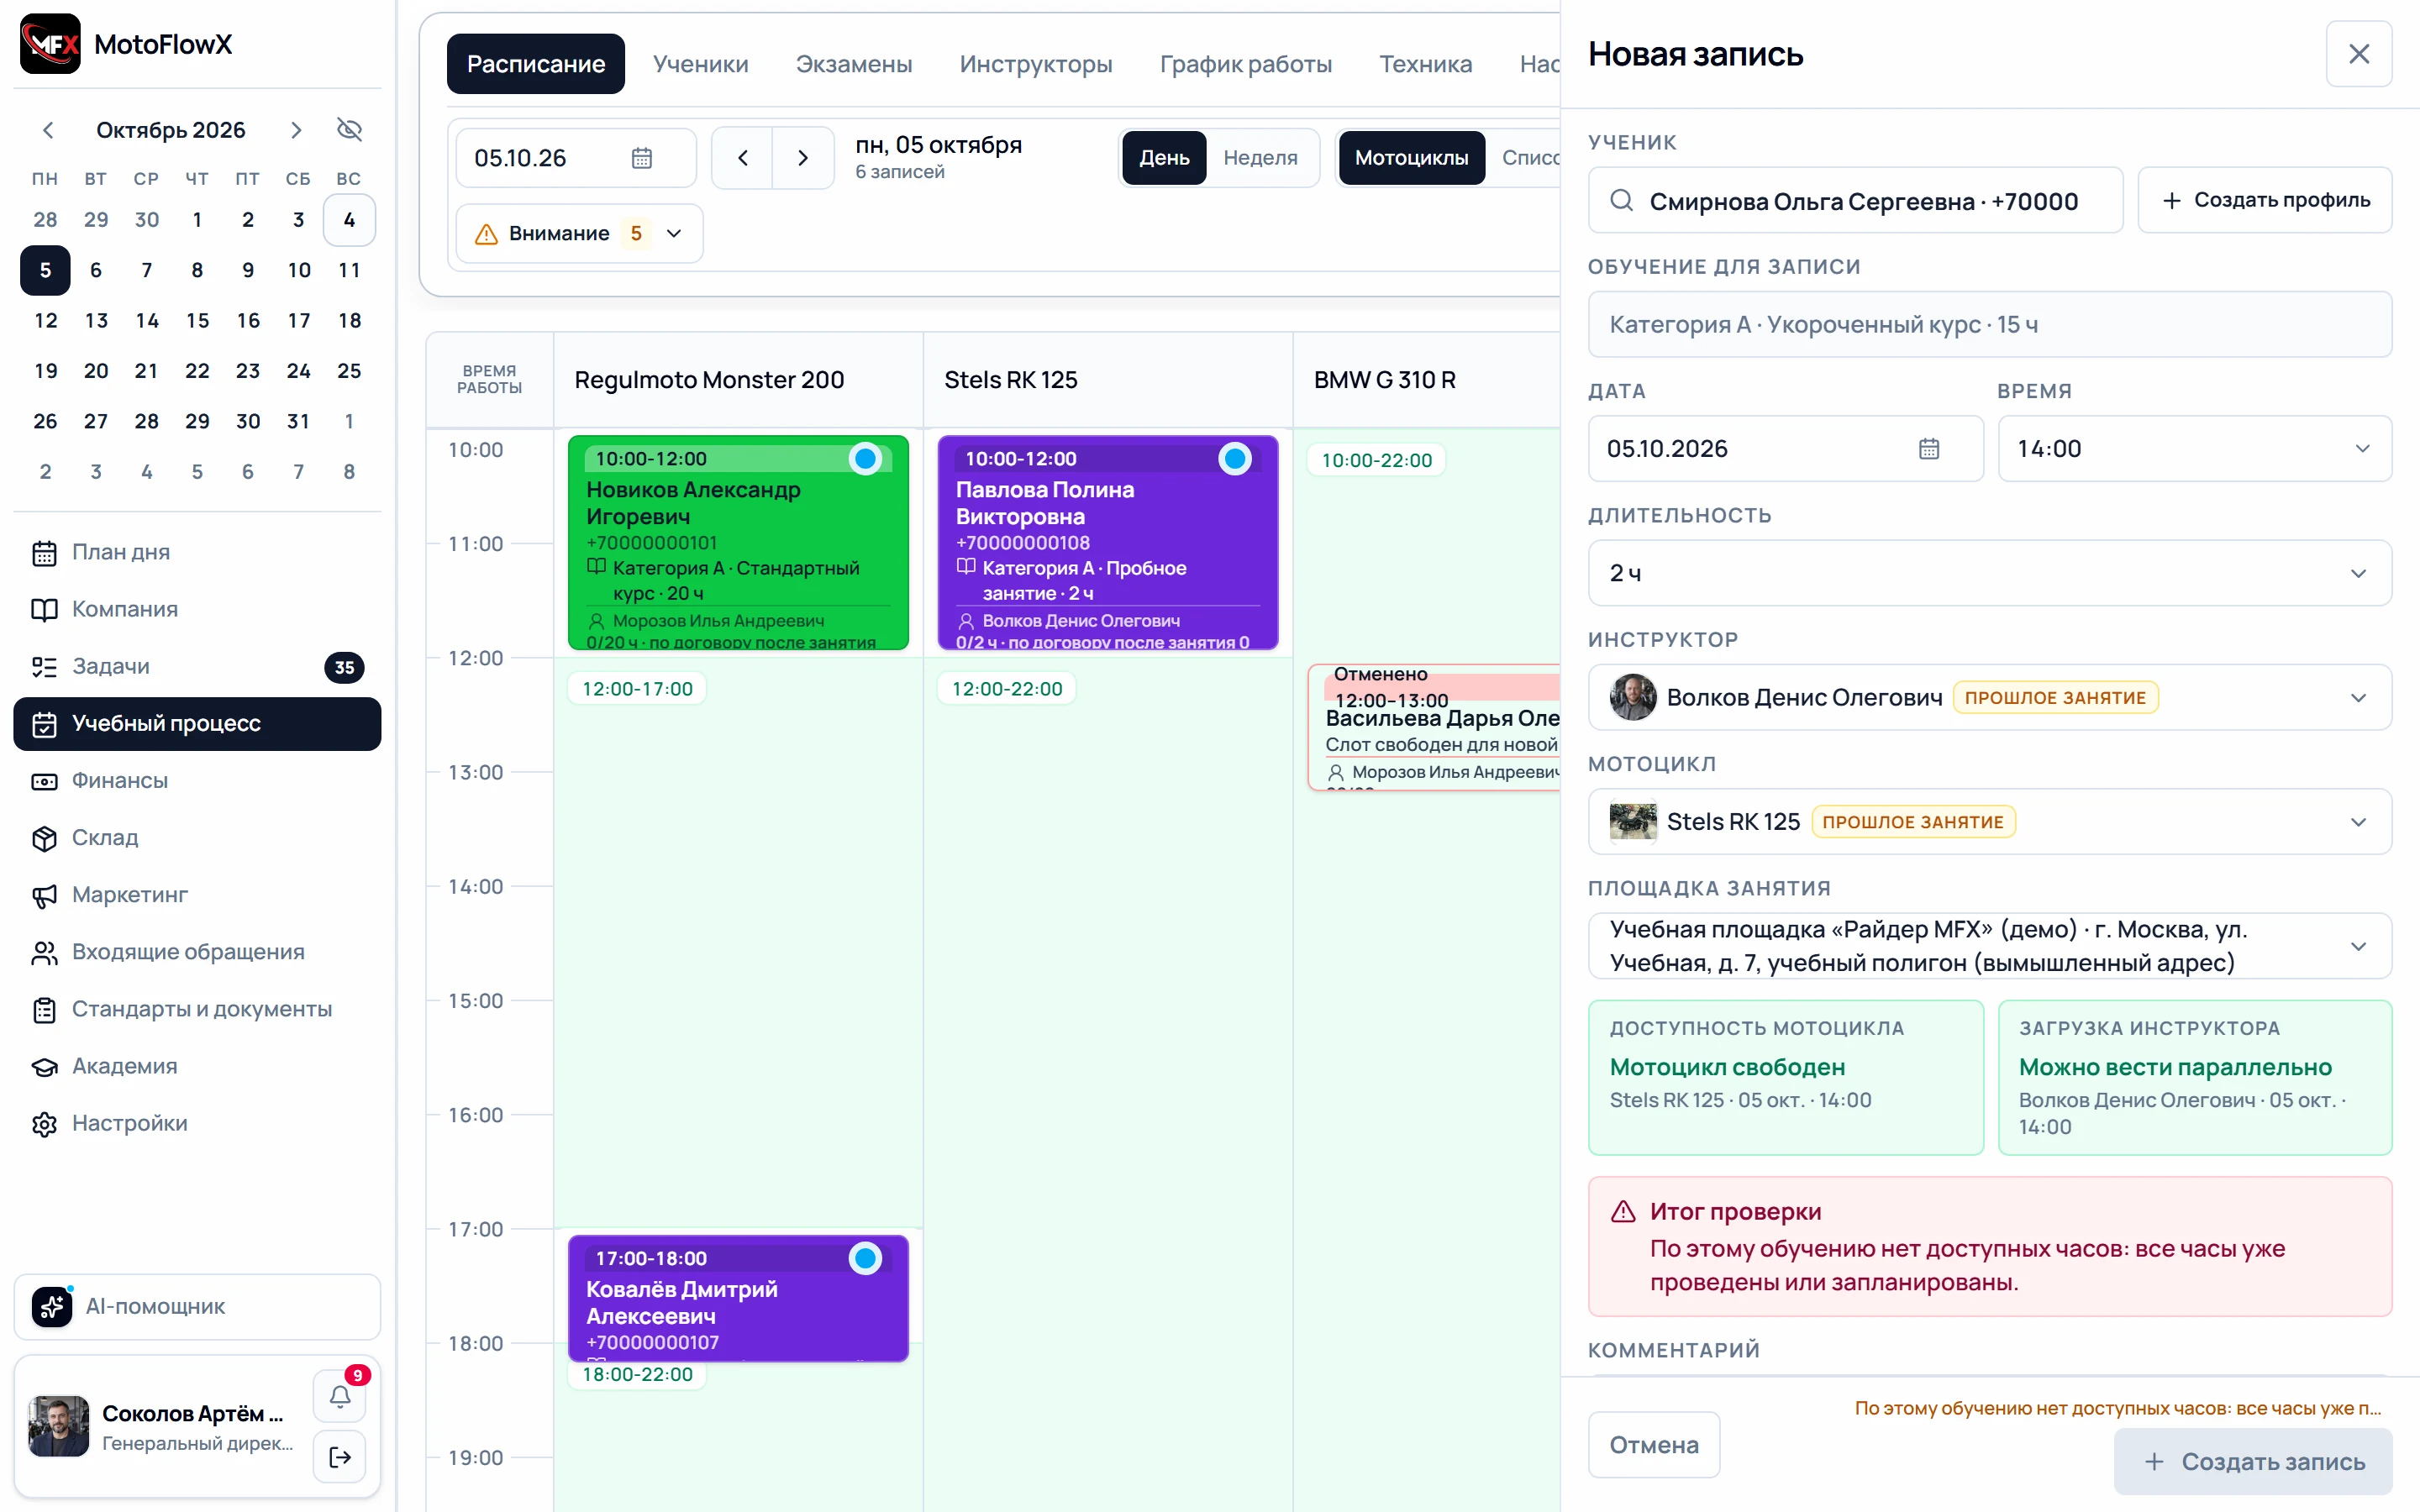Go to previous month in mini calendar
This screenshot has height=1512, width=2420.
[x=48, y=130]
